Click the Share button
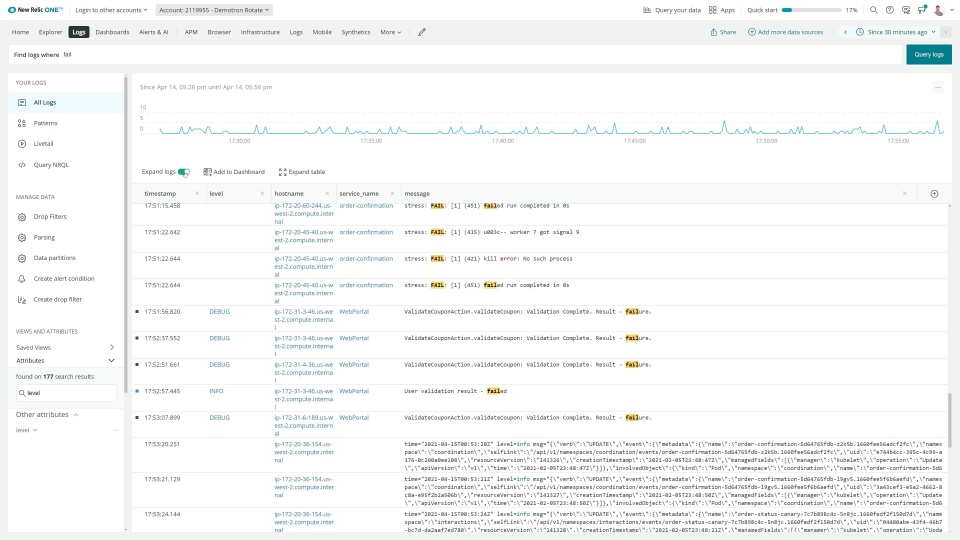The width and height of the screenshot is (960, 540). point(723,32)
